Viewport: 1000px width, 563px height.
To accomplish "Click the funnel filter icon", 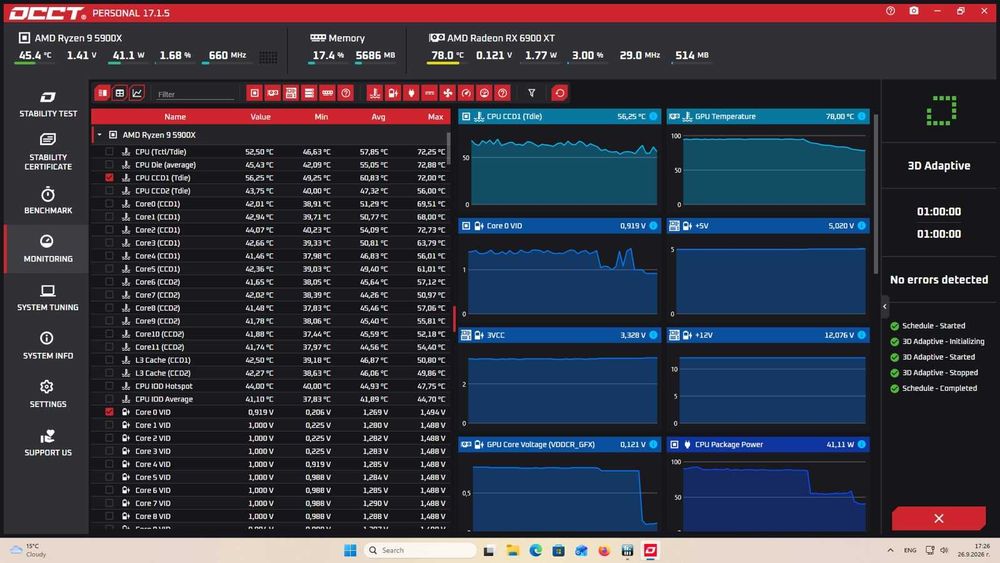I will coord(531,93).
